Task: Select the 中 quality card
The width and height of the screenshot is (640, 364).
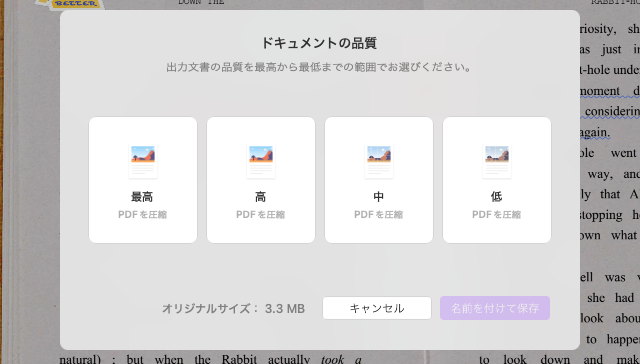Action: click(x=379, y=180)
